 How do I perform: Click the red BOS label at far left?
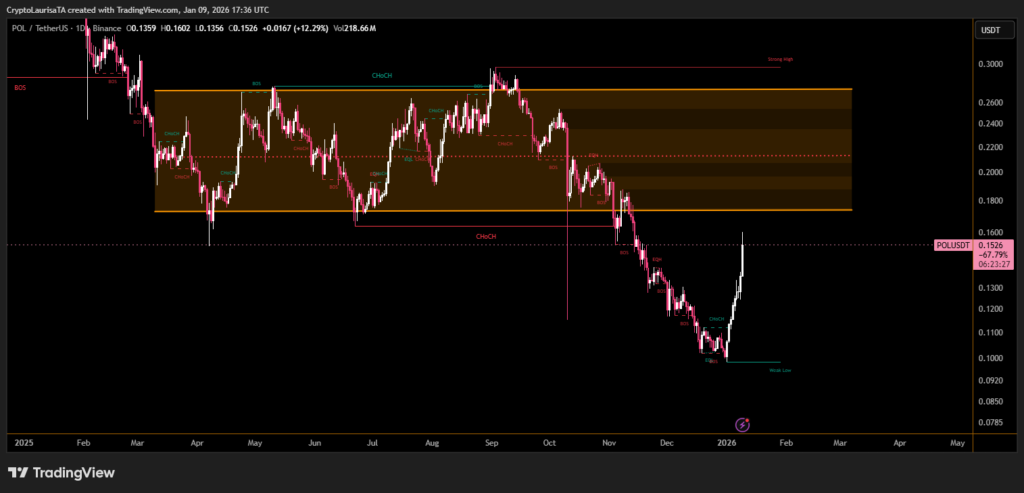(x=20, y=88)
